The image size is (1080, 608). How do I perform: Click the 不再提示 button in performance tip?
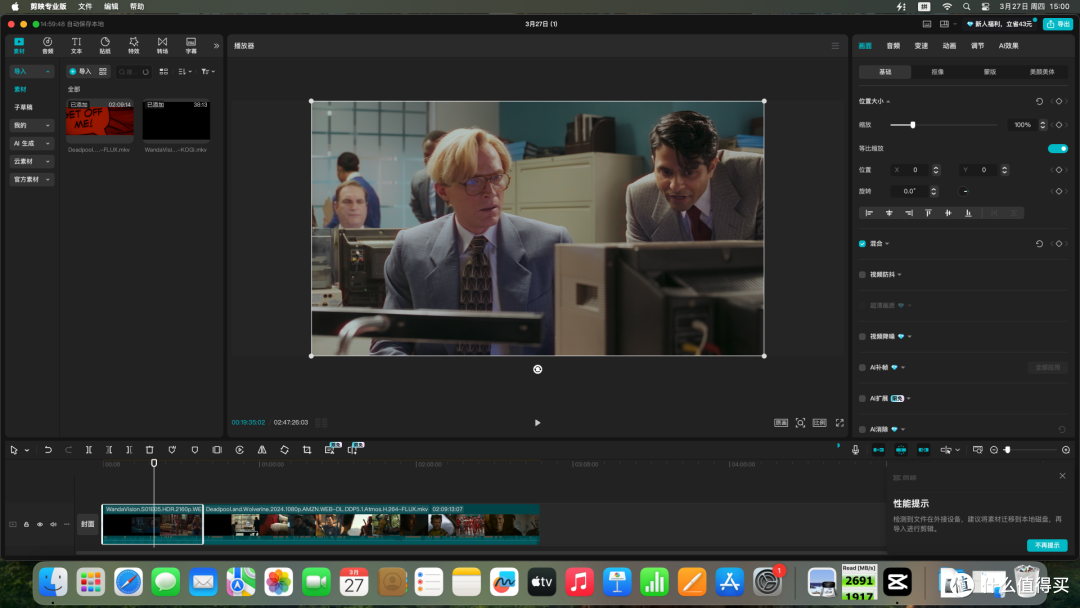[x=1047, y=545]
